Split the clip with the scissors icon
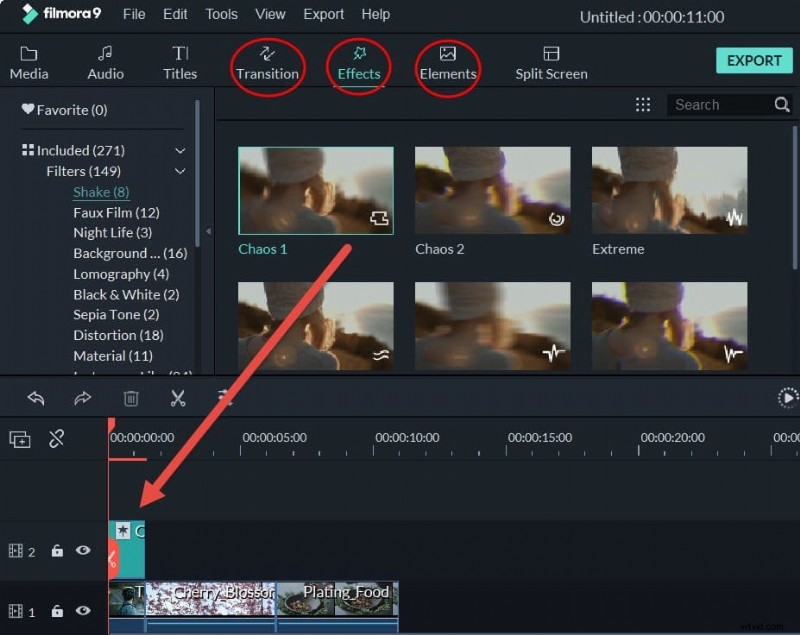800x635 pixels. [178, 398]
